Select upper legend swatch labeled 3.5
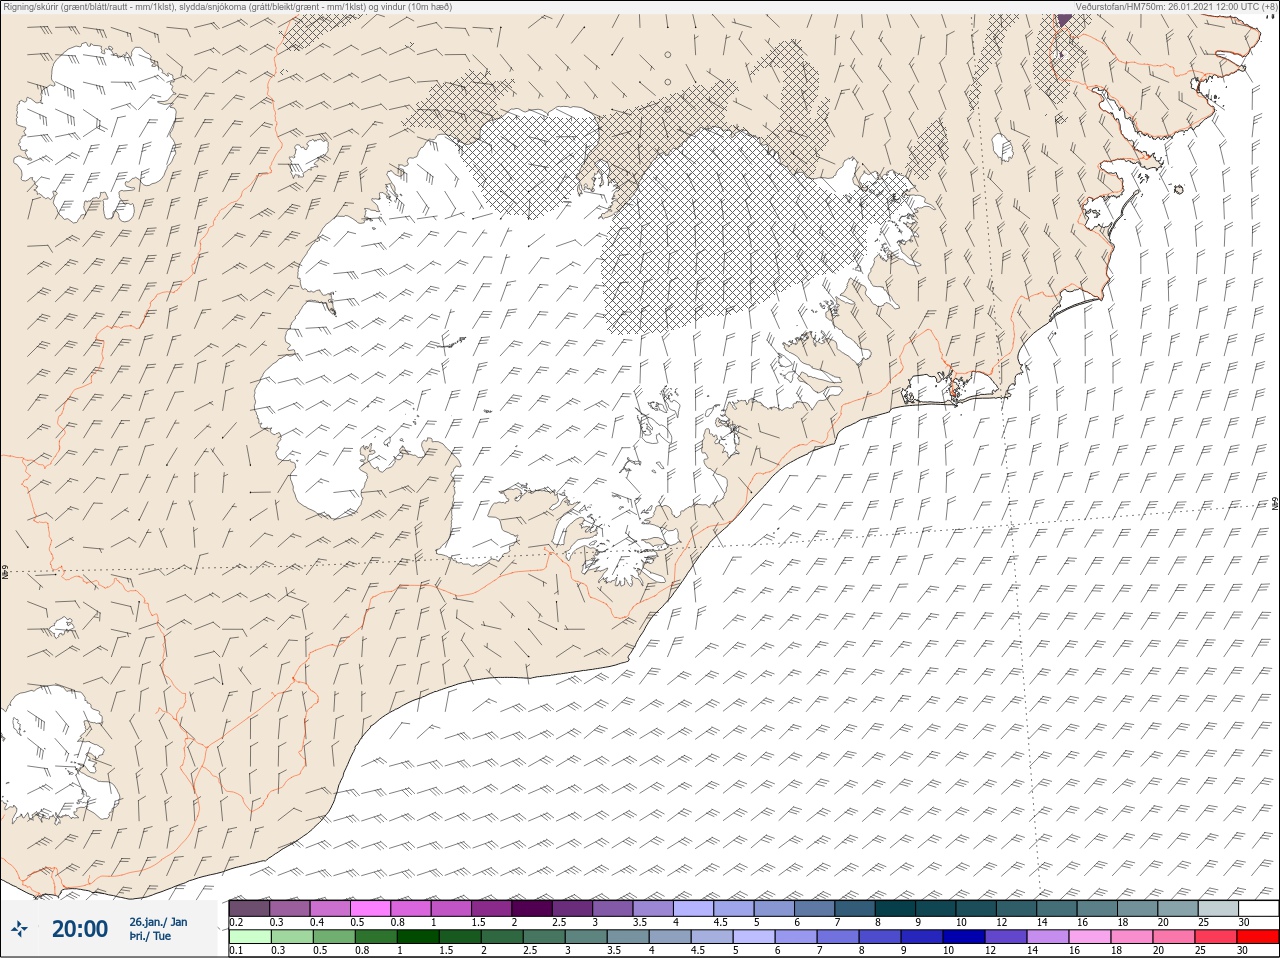Screen dimensions: 1280x958 (653, 908)
